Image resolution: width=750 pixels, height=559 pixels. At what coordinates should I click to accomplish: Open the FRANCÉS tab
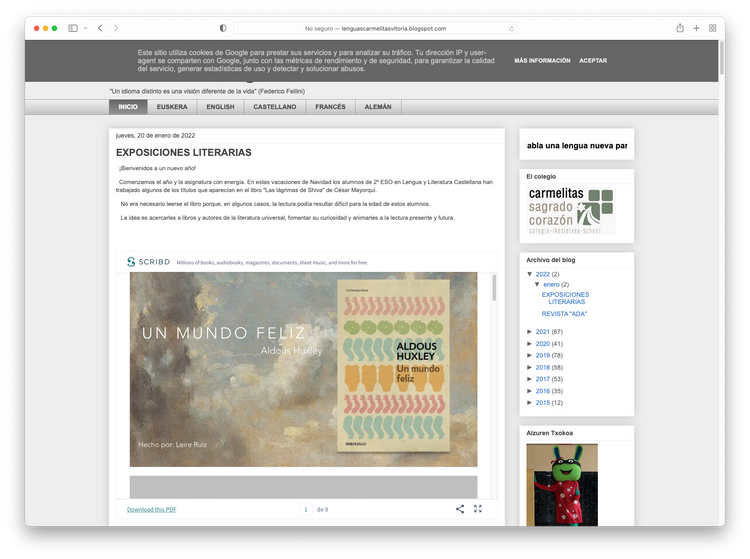(x=330, y=107)
